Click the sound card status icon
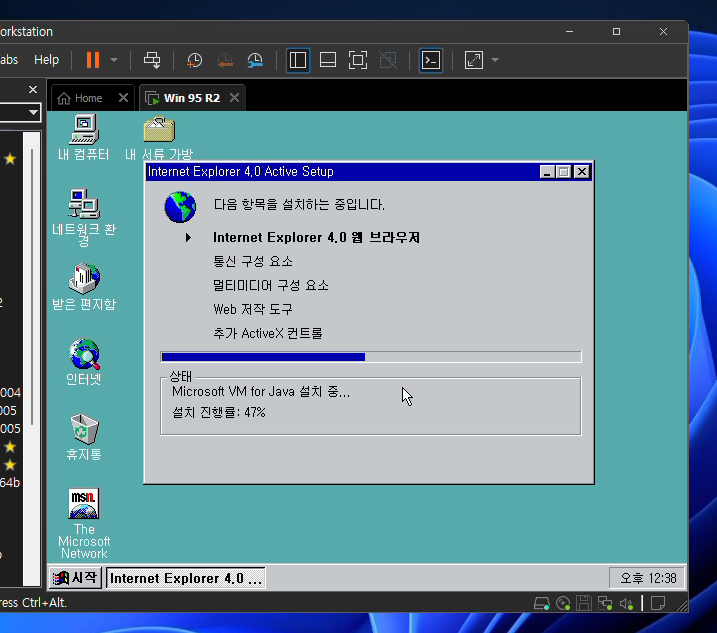 point(626,603)
